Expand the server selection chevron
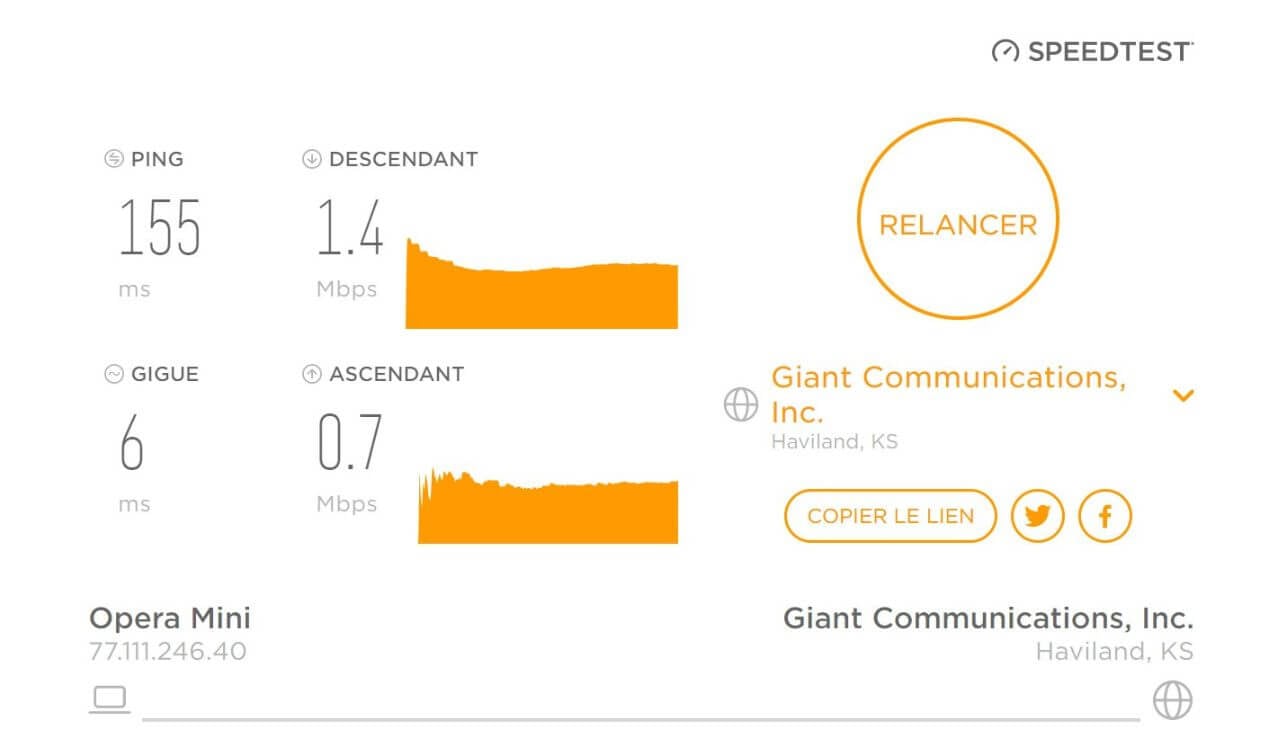The height and width of the screenshot is (748, 1278). pyautogui.click(x=1183, y=396)
